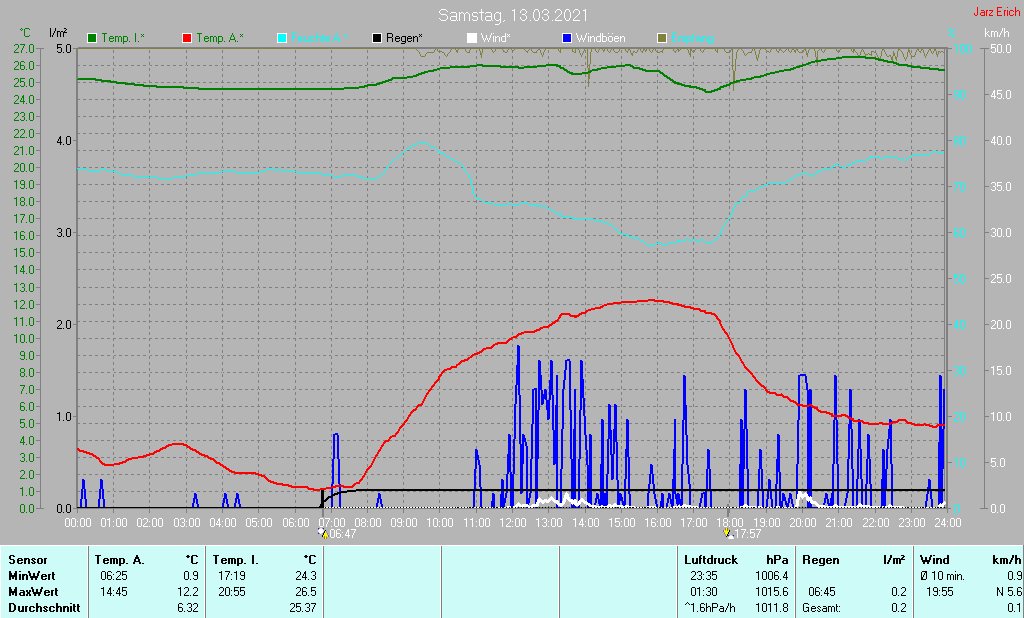Click the 'Wind' table column header

(935, 560)
